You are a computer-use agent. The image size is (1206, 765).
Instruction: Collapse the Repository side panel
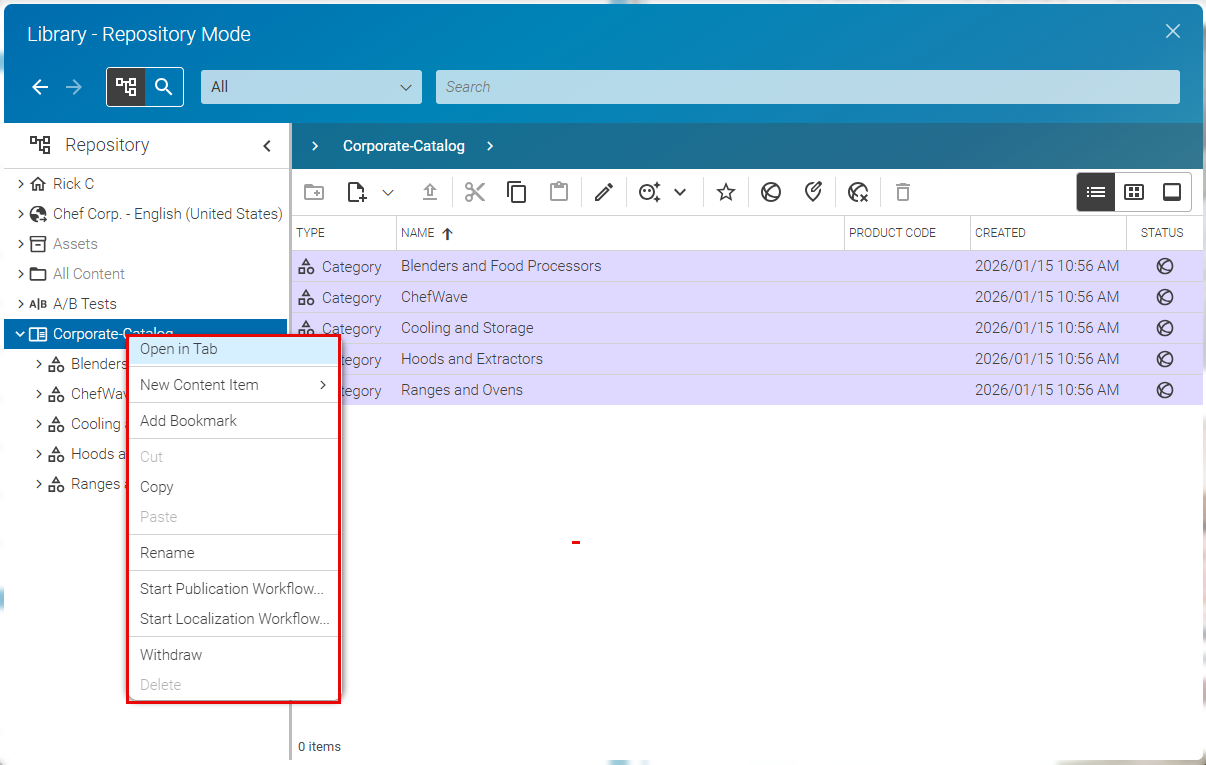pos(267,146)
